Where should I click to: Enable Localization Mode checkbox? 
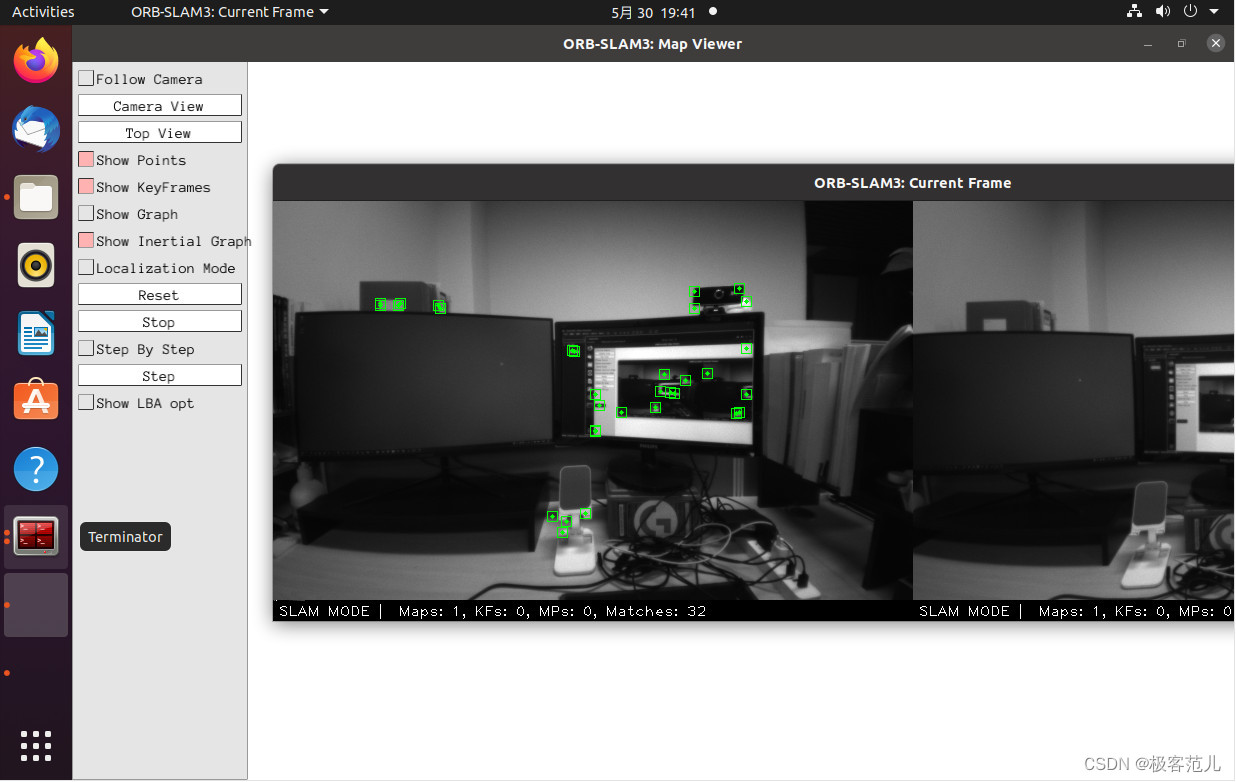86,267
